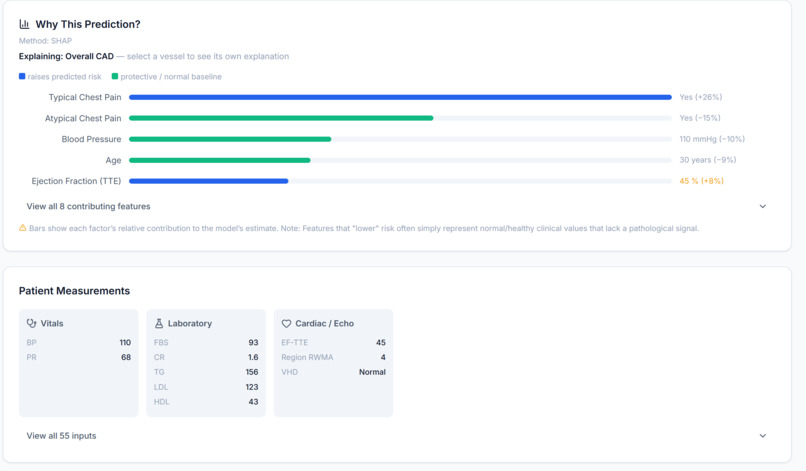This screenshot has width=806, height=471.
Task: Click the 'Why This Prediction?' heading
Action: [x=88, y=24]
